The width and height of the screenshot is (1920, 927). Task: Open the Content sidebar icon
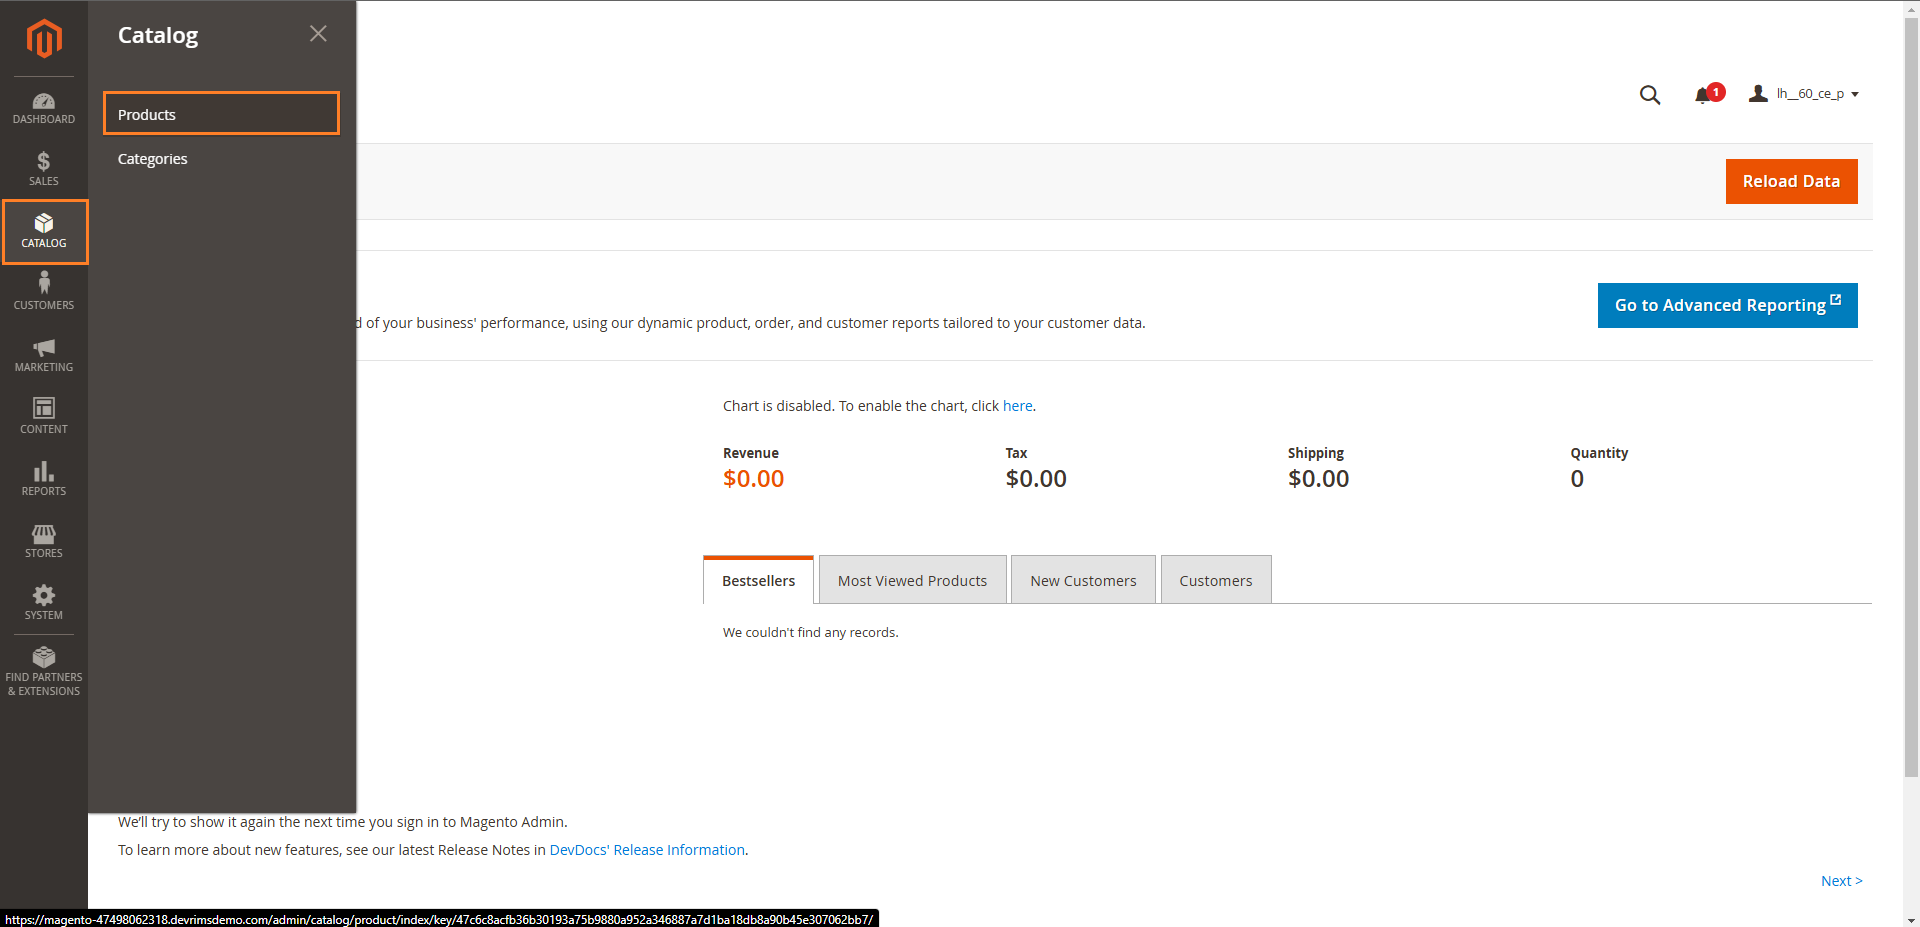point(43,415)
